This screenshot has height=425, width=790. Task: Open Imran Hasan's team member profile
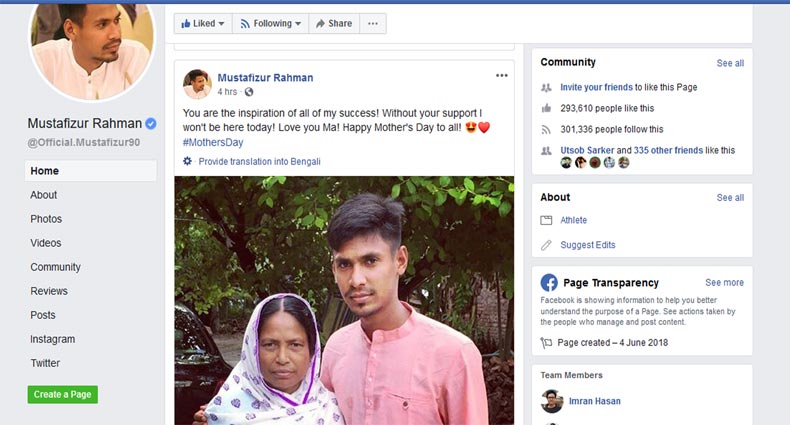pyautogui.click(x=596, y=401)
